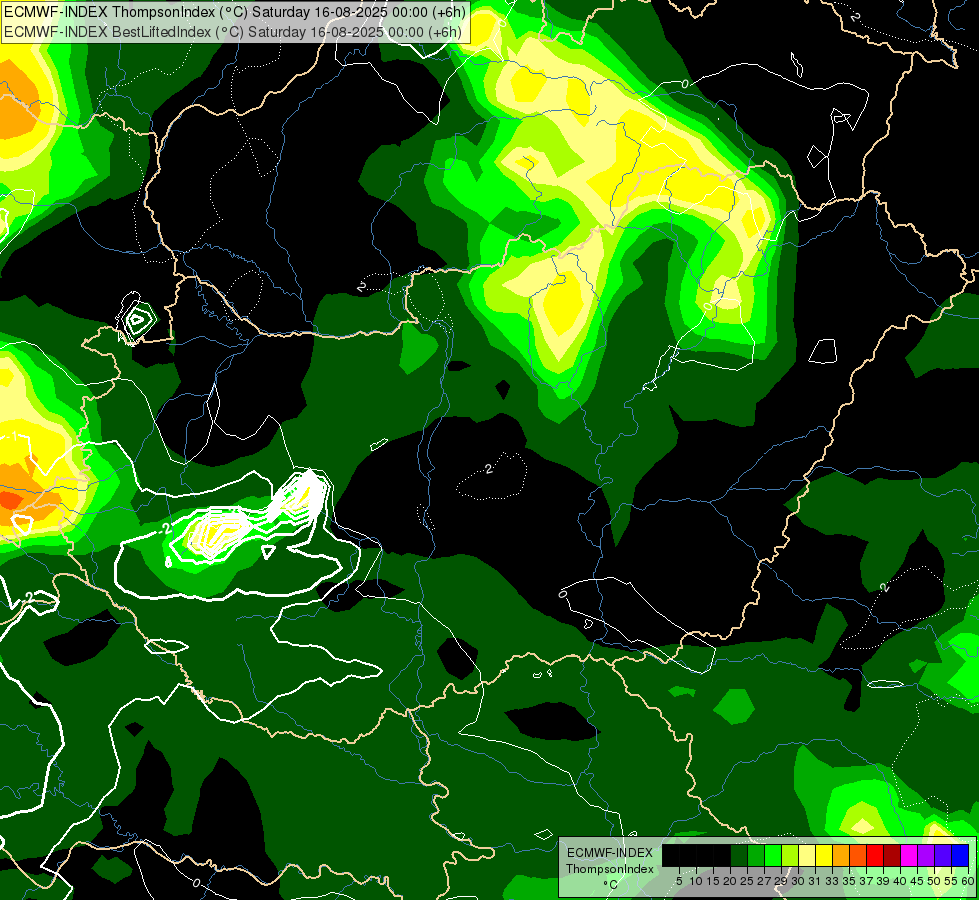The width and height of the screenshot is (979, 900).
Task: Select the medium green 25–27 legend swatch
Action: (x=755, y=855)
